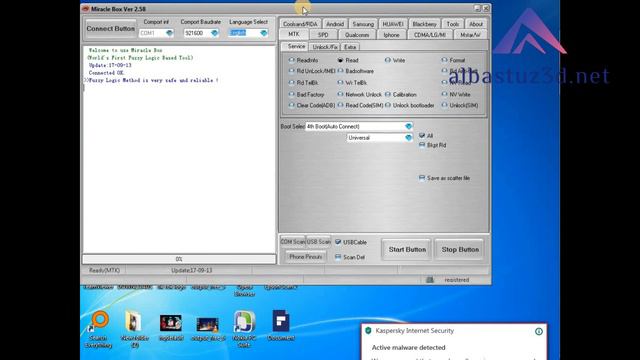Expand the Universal dropdown
640x360 pixels.
click(408, 138)
